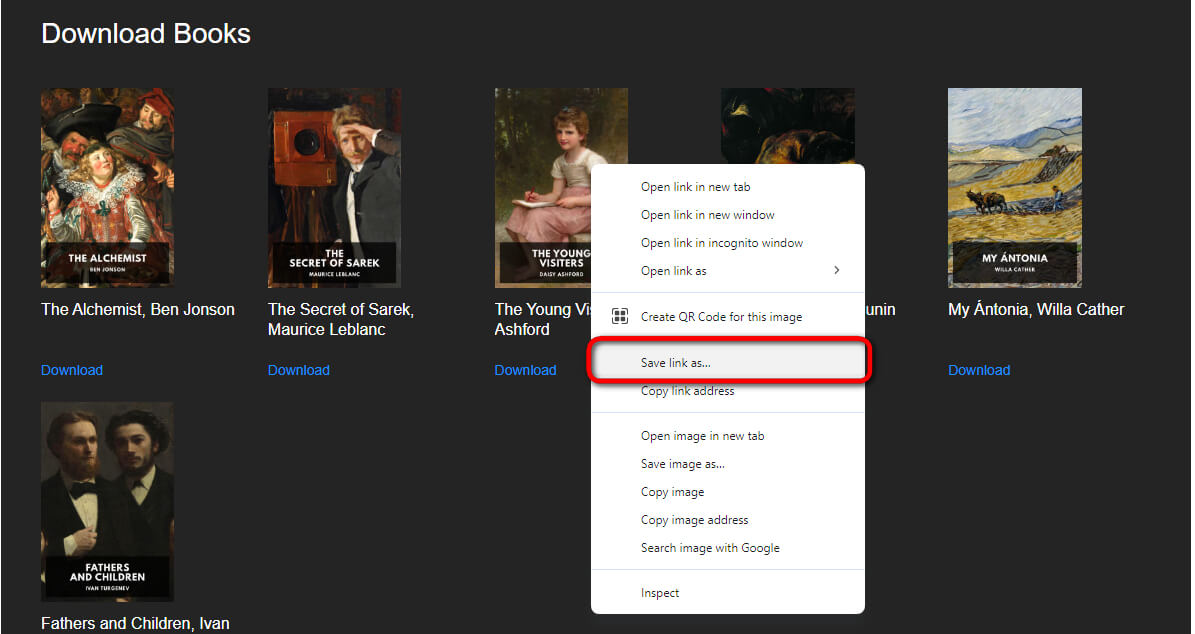Click QR code icon in context menu
Viewport: 1195px width, 634px height.
coord(620,316)
